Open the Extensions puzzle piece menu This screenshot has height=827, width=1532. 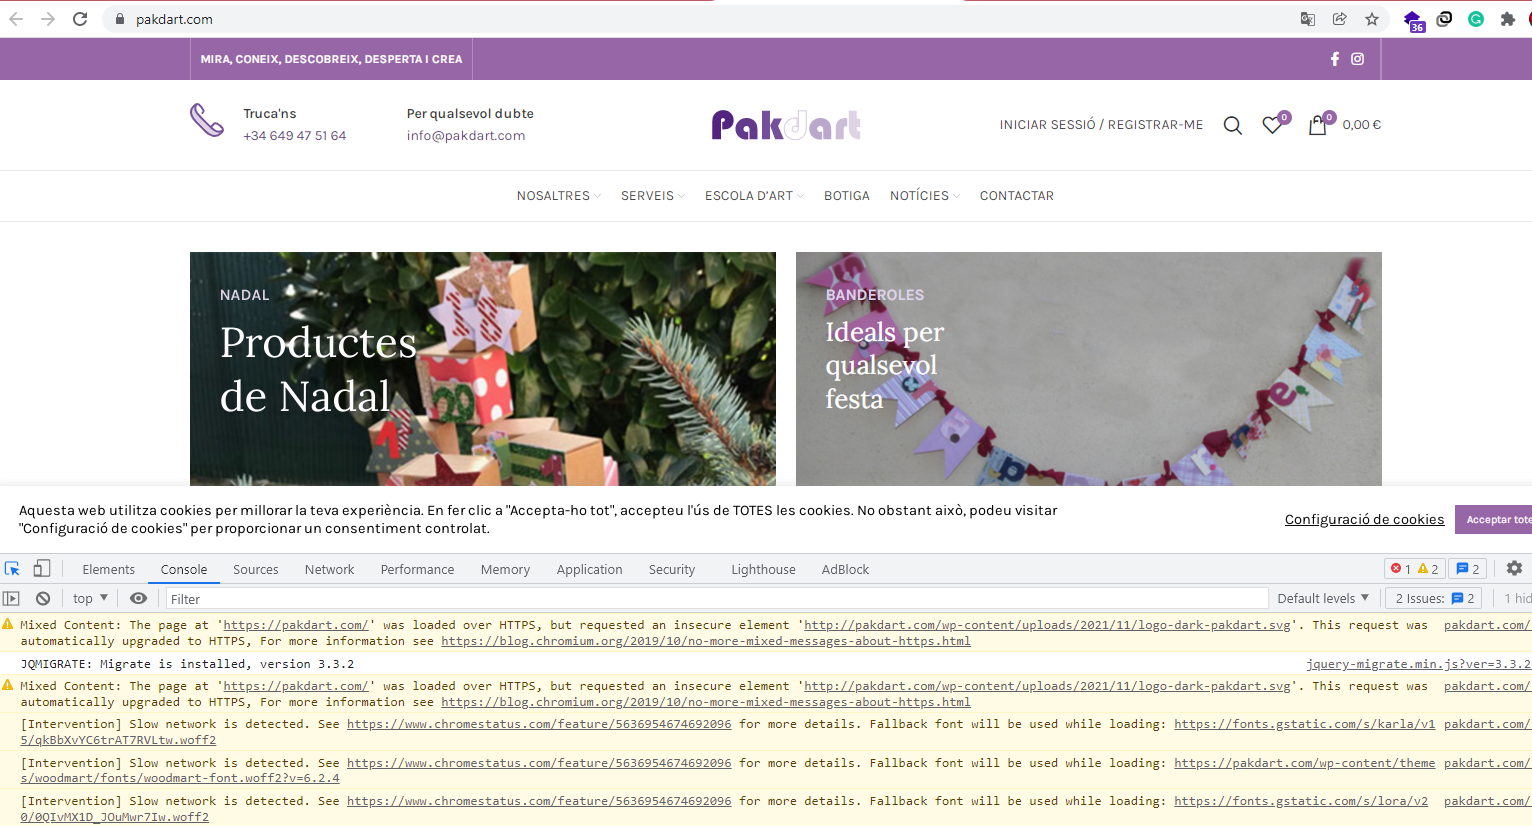point(1508,19)
